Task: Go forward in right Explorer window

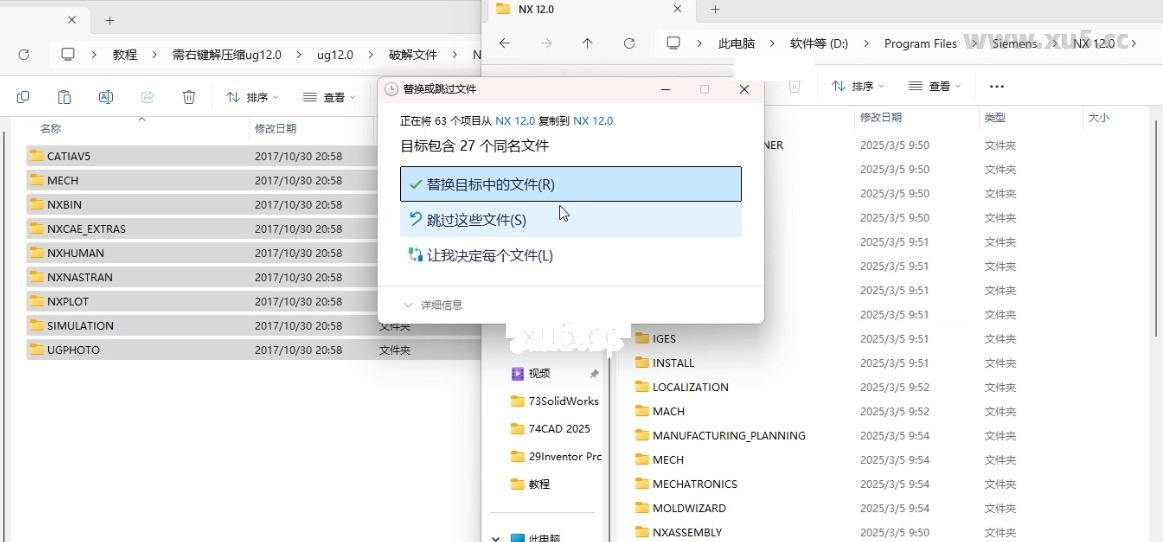Action: (546, 43)
